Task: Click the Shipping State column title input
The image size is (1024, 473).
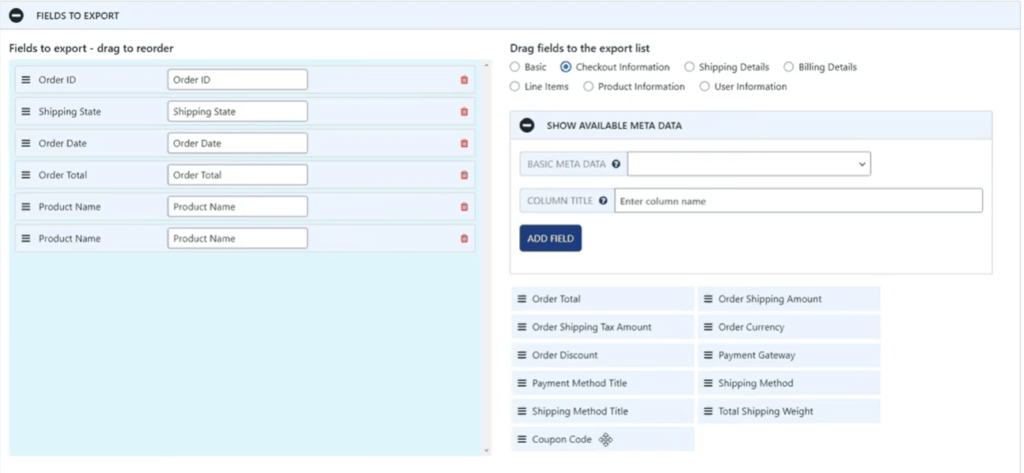Action: (237, 112)
